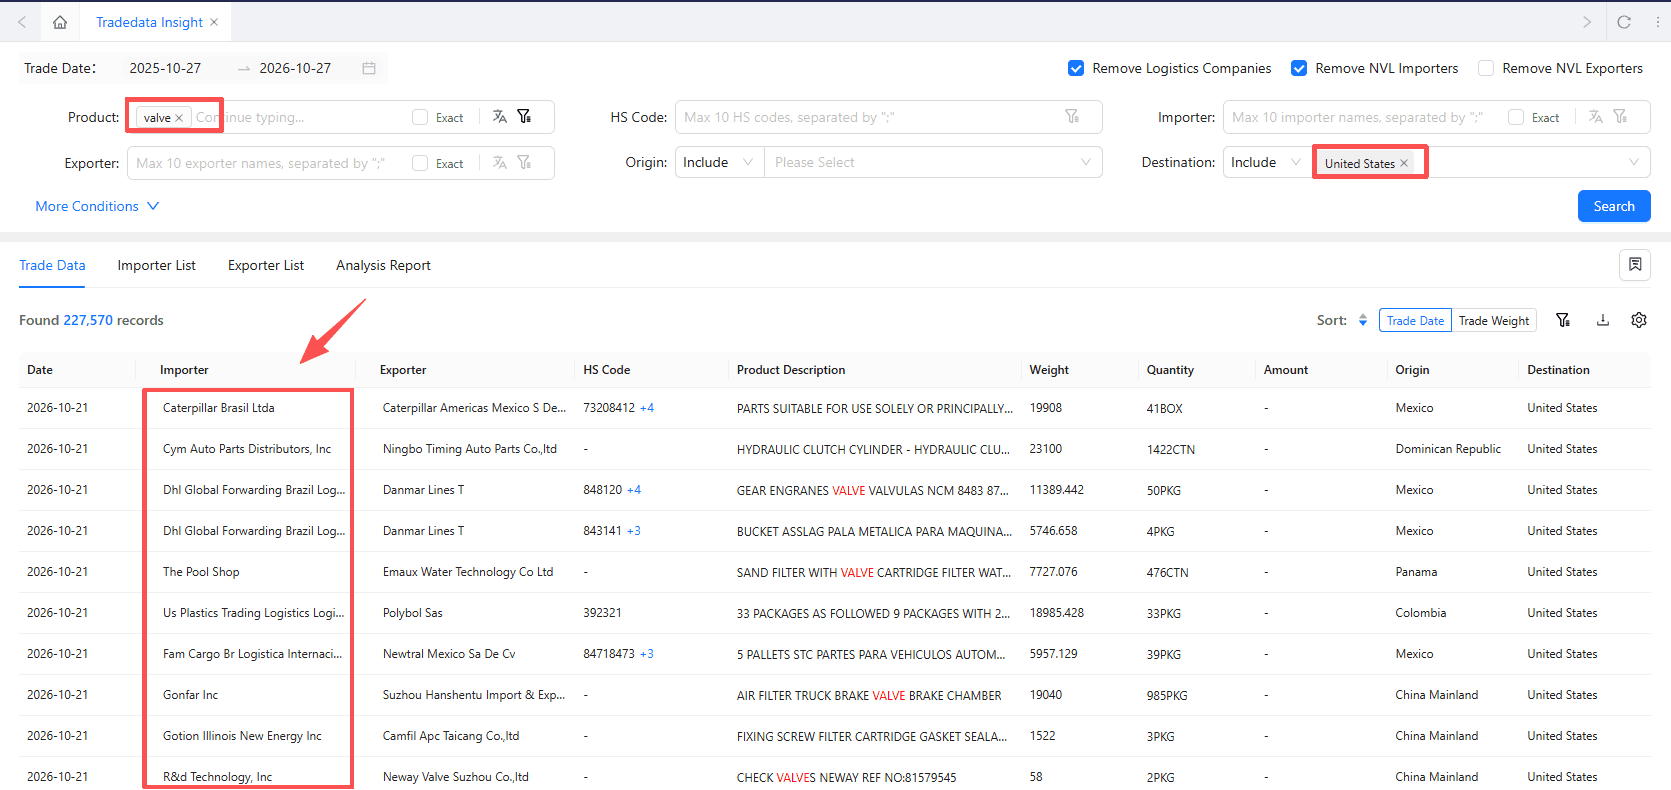The height and width of the screenshot is (790, 1671).
Task: Uncheck Remove Logistics Companies
Action: (x=1076, y=68)
